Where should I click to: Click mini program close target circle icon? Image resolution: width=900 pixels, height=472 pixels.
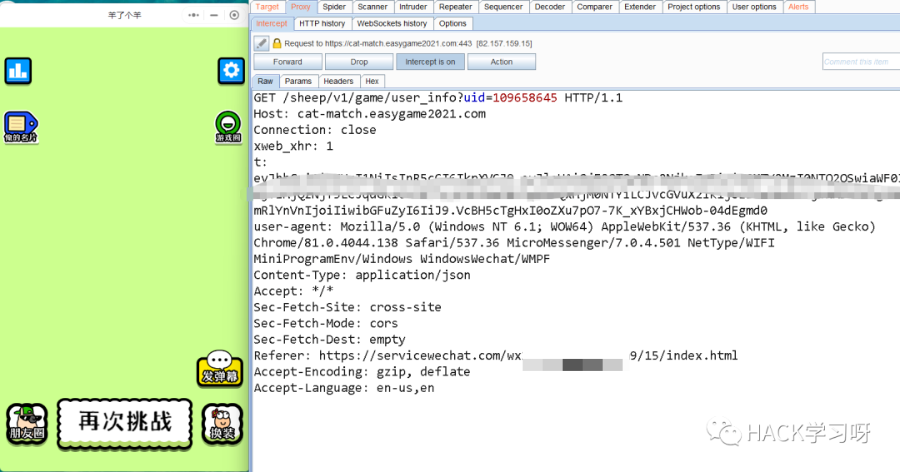234,15
